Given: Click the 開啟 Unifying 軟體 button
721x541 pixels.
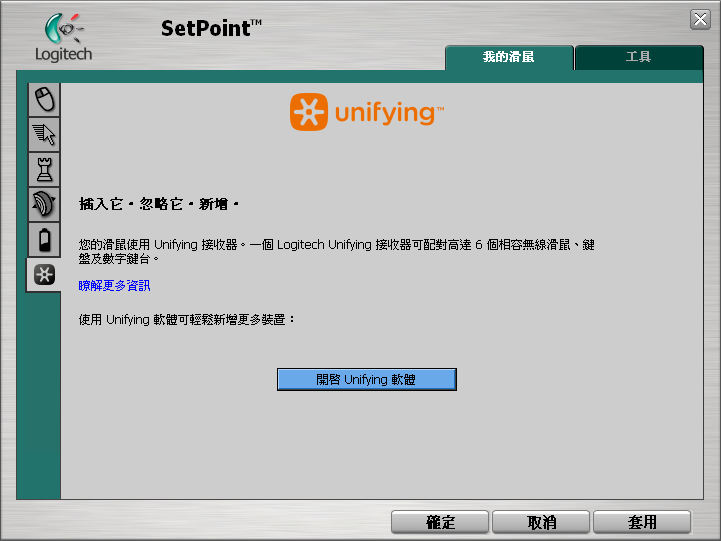Looking at the screenshot, I should tap(366, 380).
